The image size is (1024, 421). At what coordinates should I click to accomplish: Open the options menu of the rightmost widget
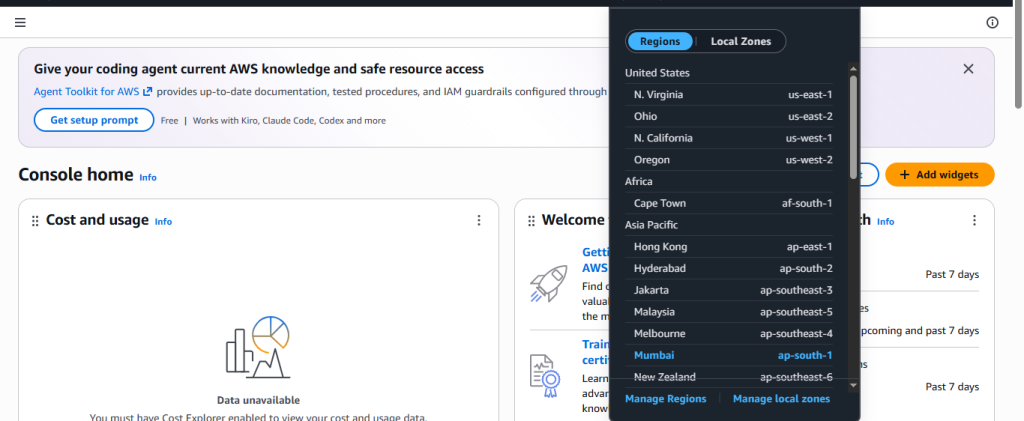click(x=974, y=221)
